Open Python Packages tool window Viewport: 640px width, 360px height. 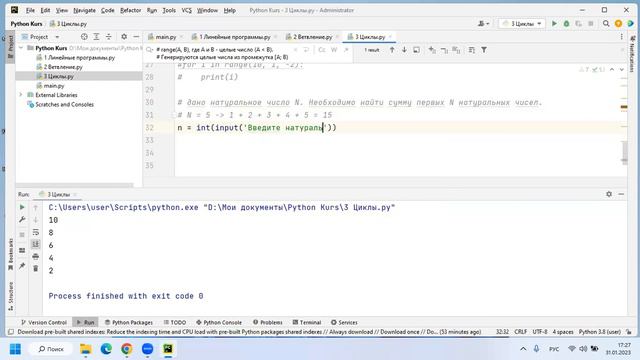[129, 322]
